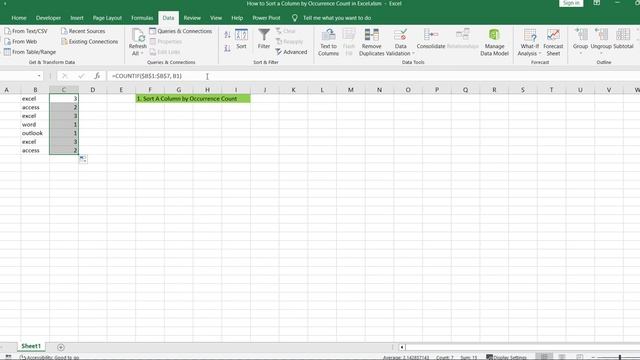Click cell with text 'outlook'

tap(35, 133)
